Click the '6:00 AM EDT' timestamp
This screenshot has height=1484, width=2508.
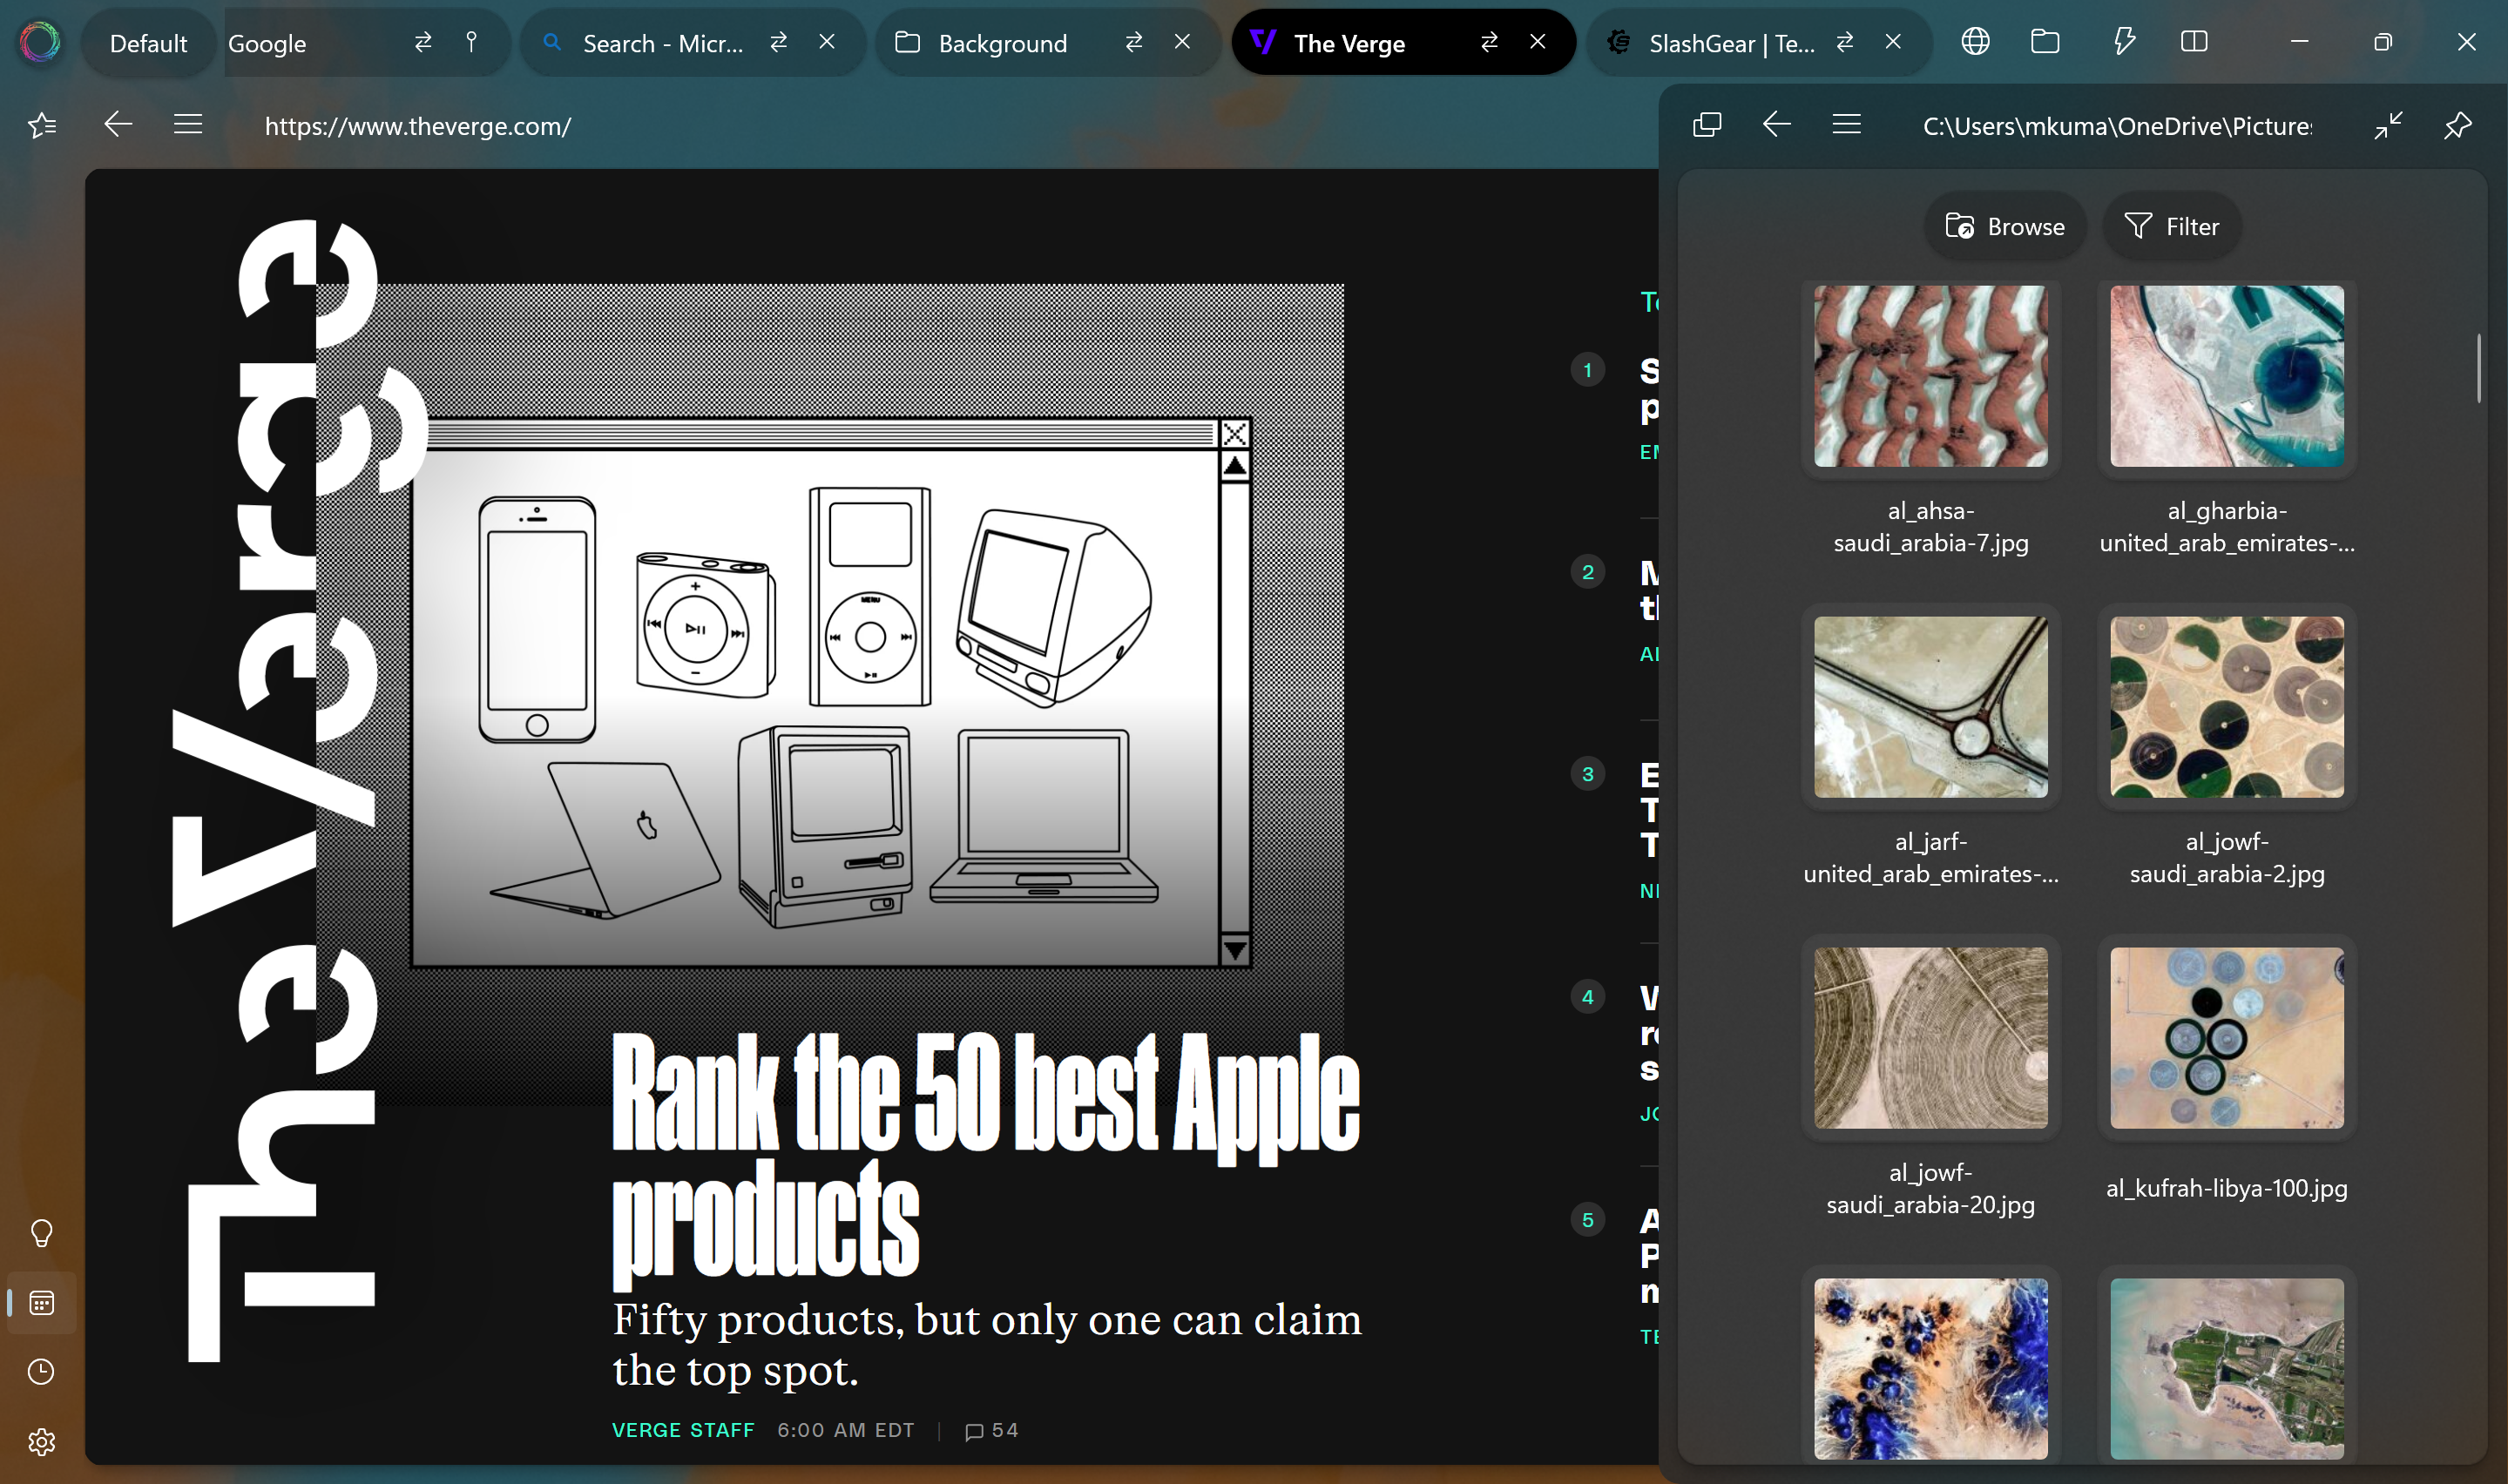pyautogui.click(x=846, y=1430)
